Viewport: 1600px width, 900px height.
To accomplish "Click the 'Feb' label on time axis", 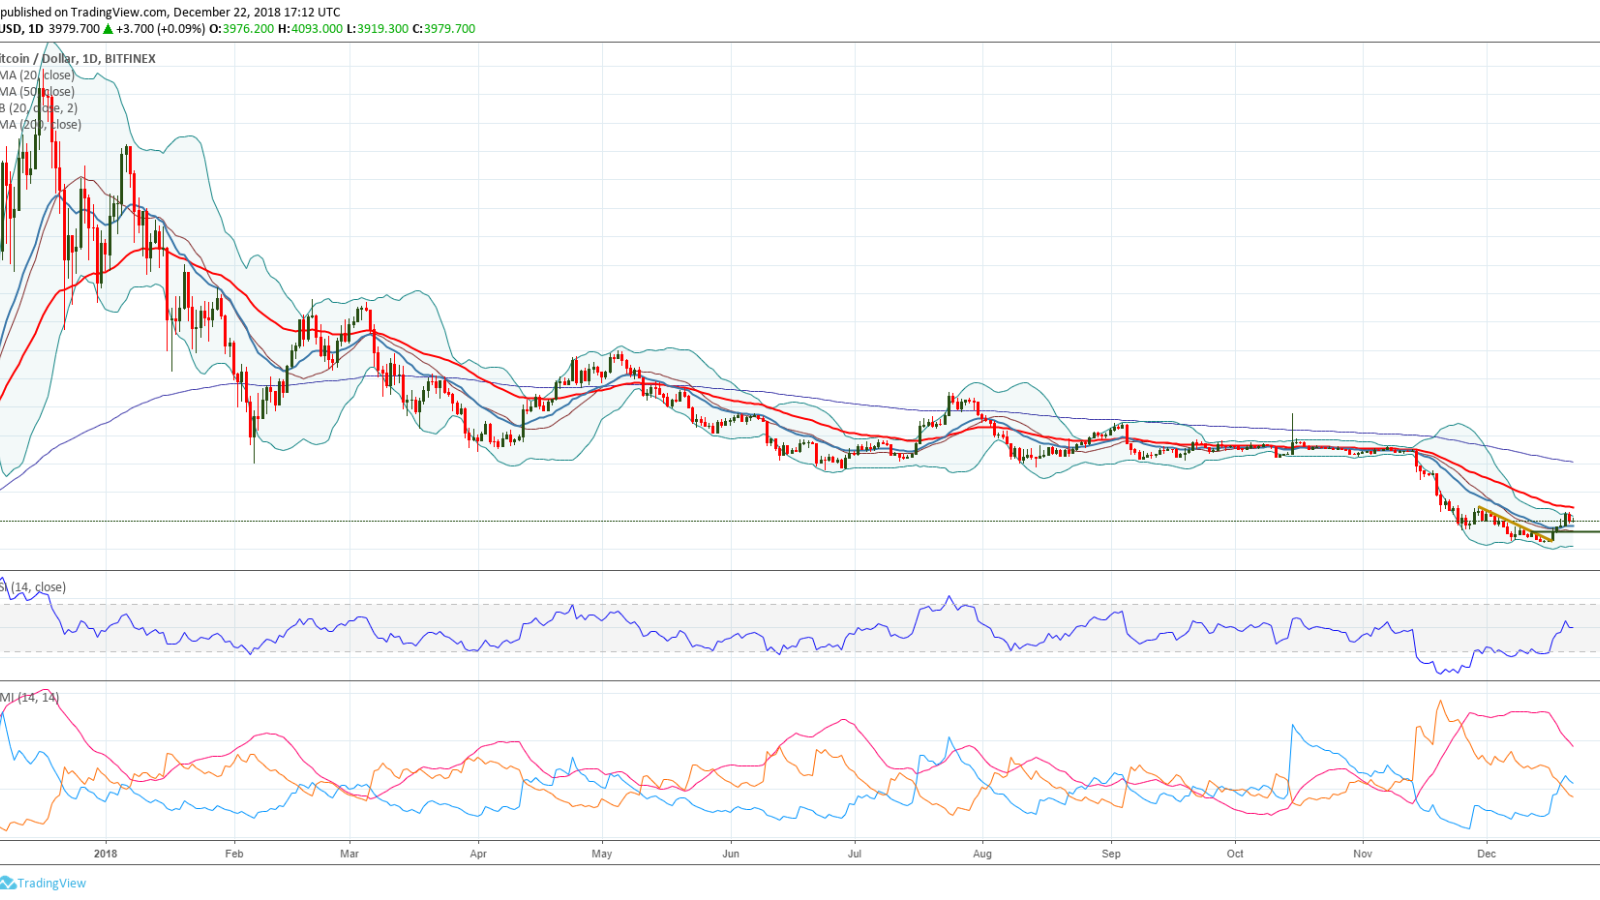I will 234,854.
